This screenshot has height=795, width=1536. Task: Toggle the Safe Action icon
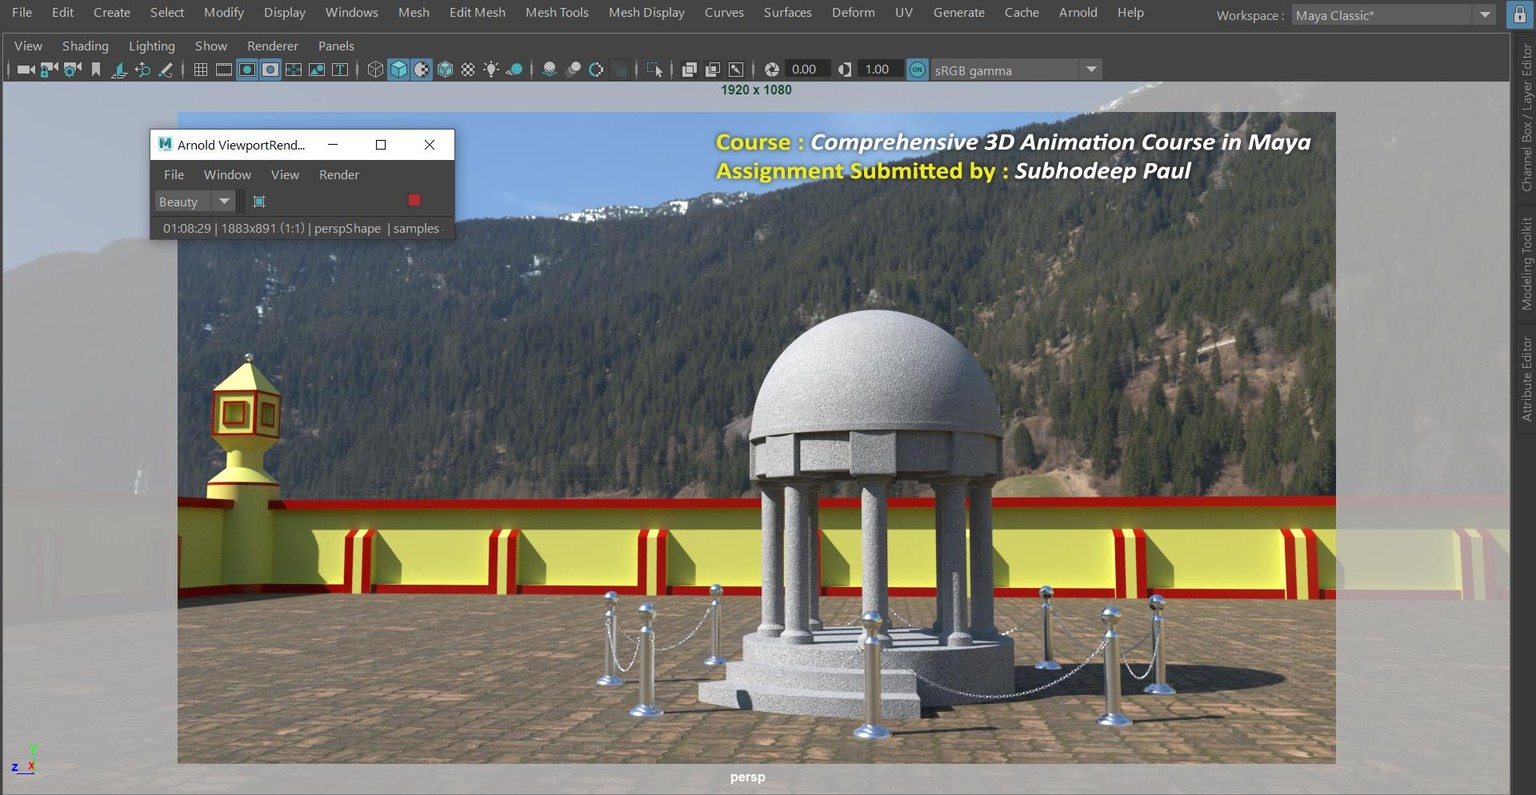316,69
